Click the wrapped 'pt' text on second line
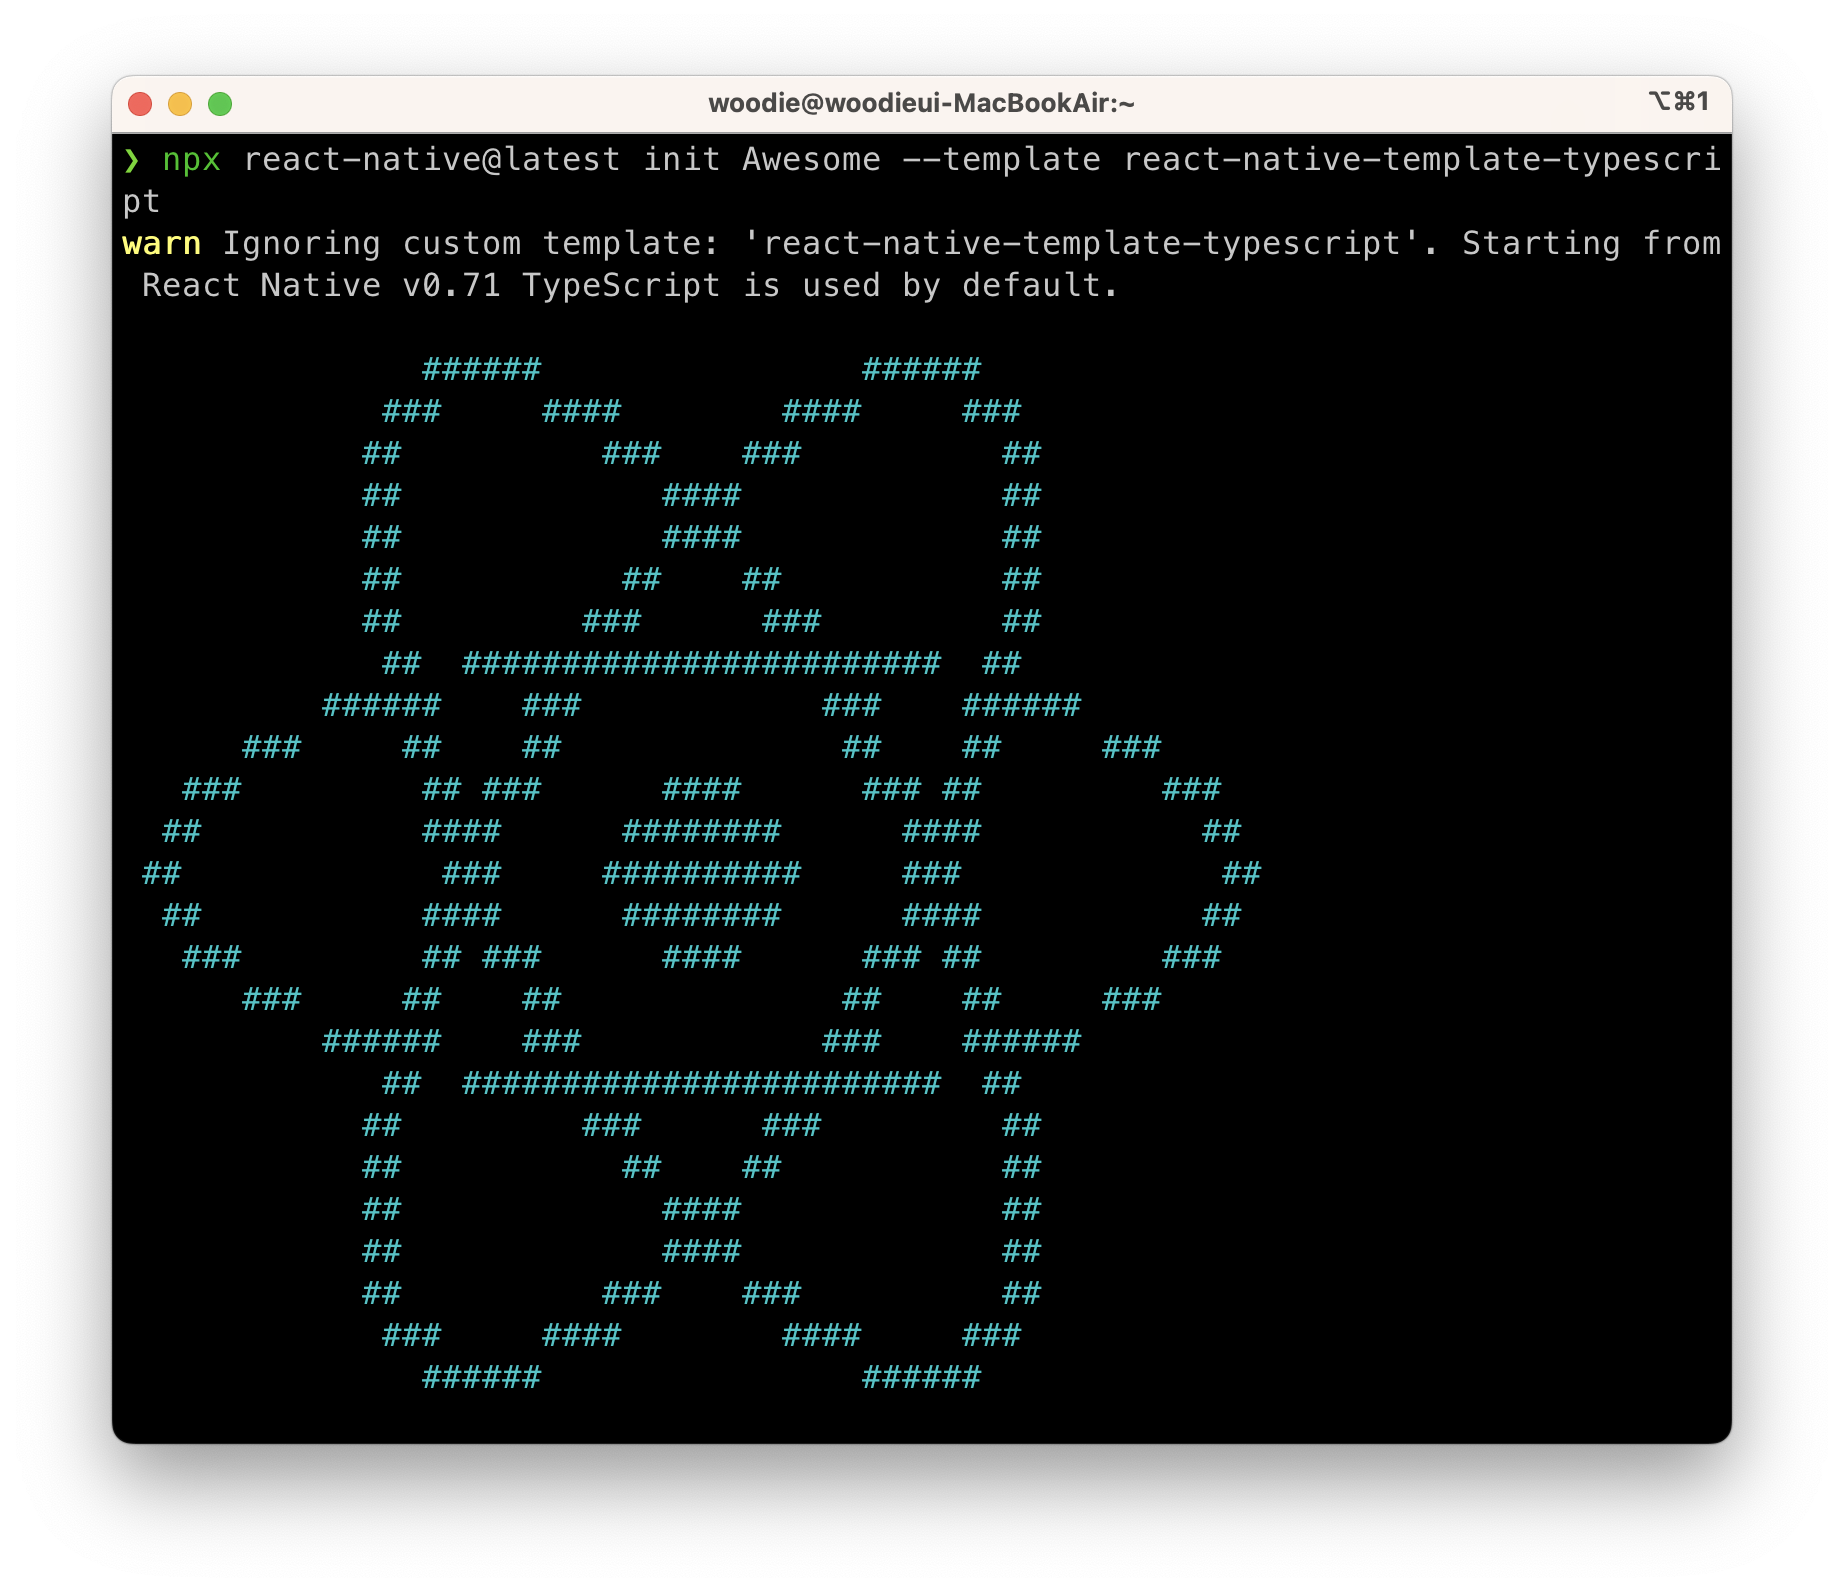This screenshot has width=1844, height=1592. click(141, 203)
